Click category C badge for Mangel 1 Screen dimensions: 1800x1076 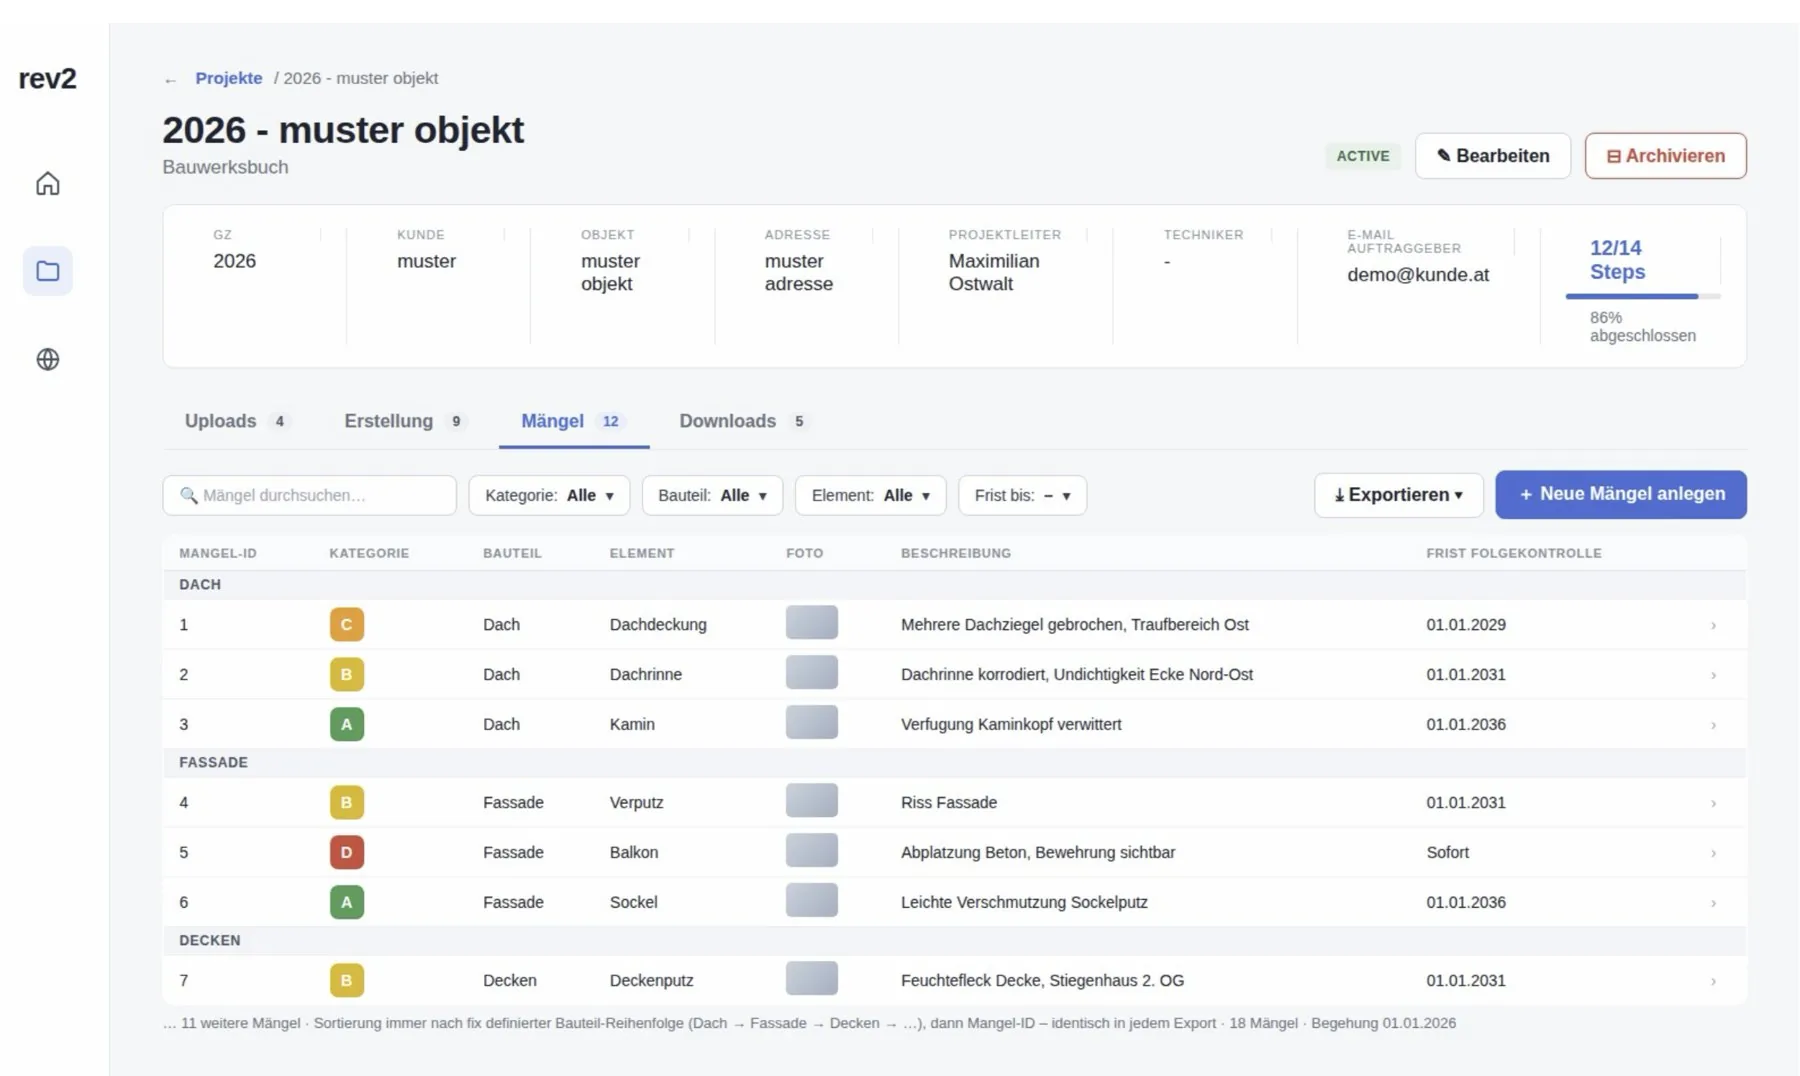pos(347,625)
